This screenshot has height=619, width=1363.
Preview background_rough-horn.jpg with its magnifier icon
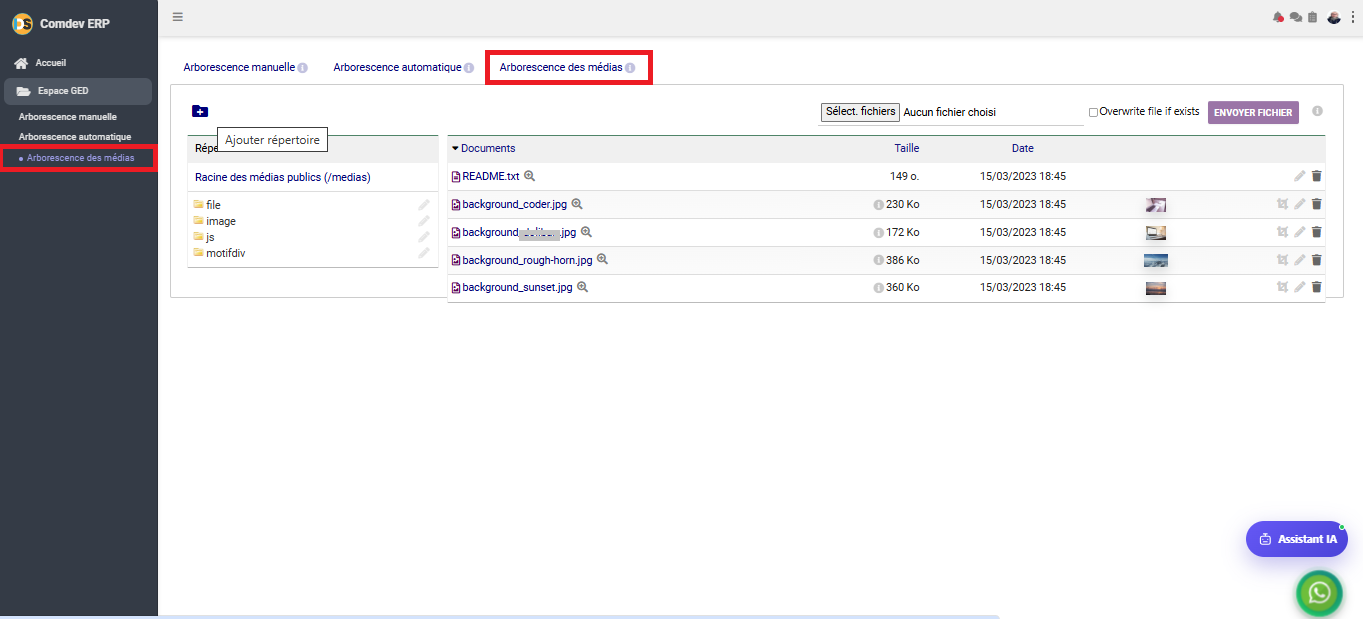coord(603,260)
